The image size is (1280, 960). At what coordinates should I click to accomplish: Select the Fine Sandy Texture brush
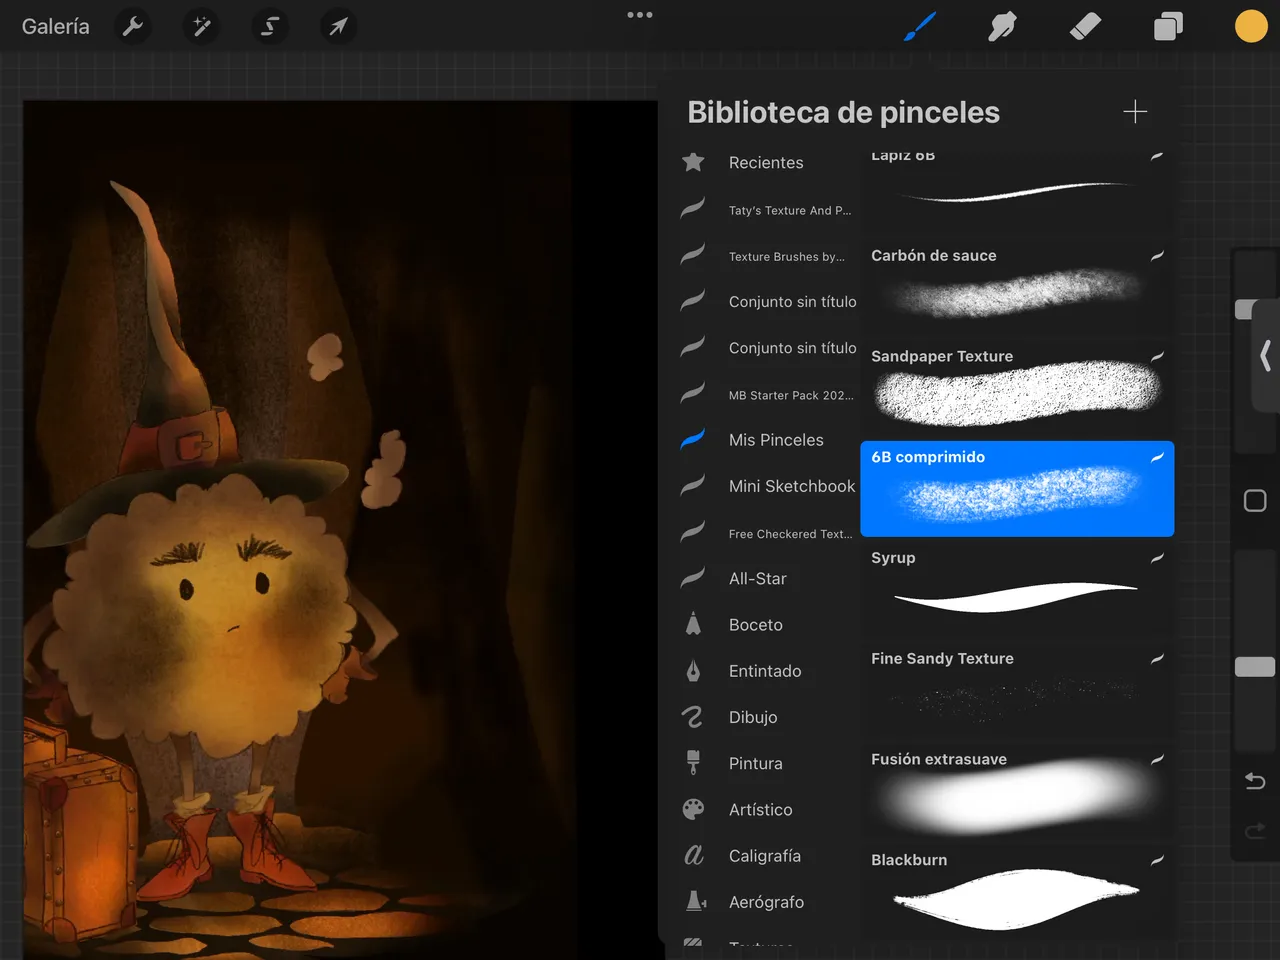pos(1017,691)
